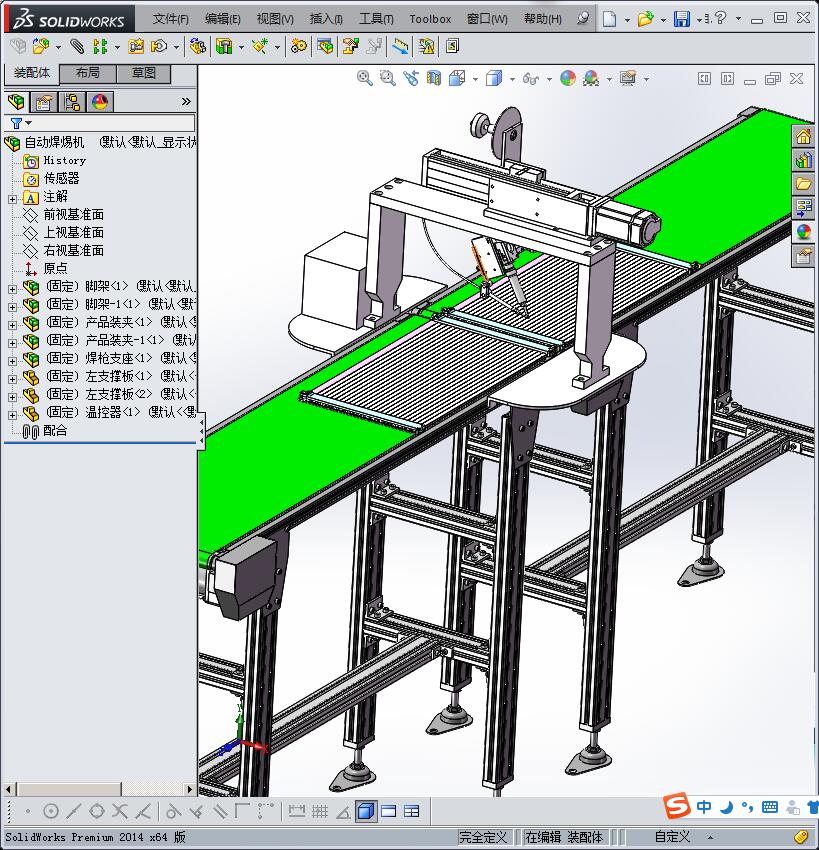Click the Smart Fasteners icon

[136, 46]
